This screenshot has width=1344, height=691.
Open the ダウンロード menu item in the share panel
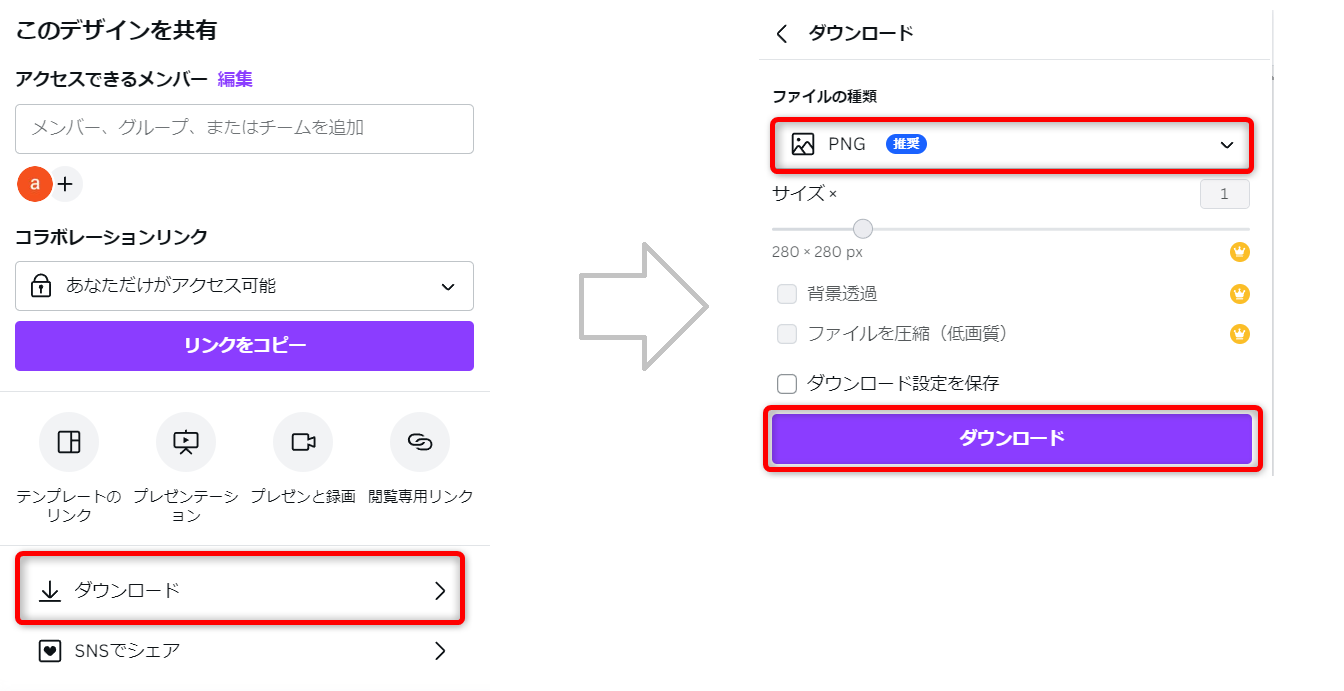pos(241,591)
